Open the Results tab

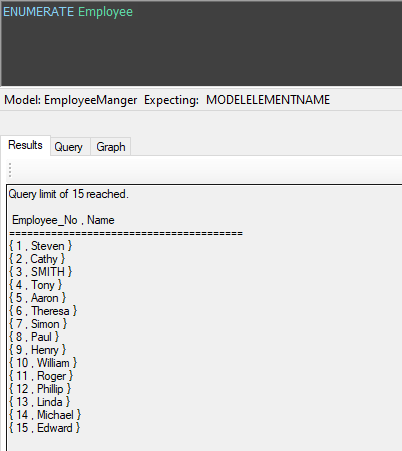[25, 145]
